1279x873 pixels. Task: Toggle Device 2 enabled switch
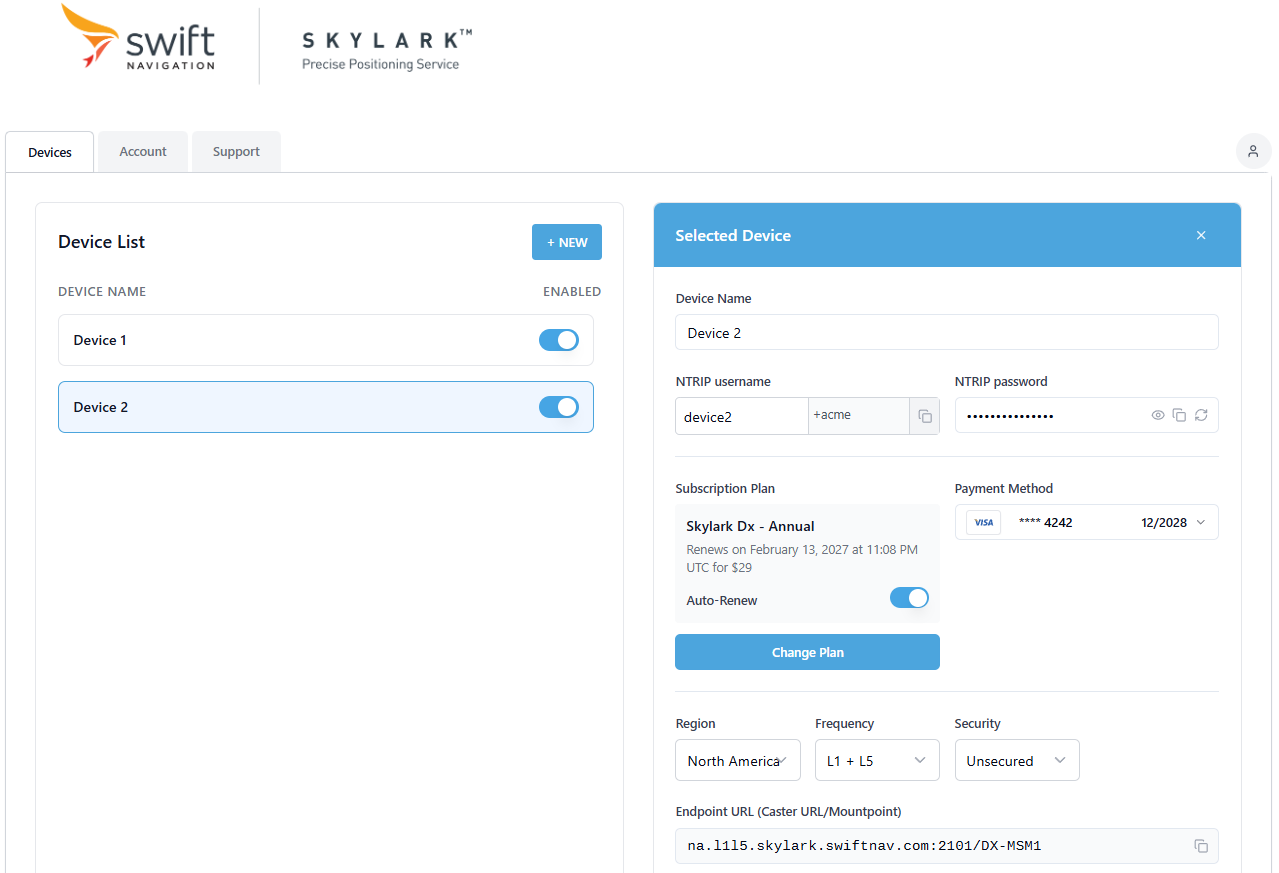[x=559, y=407]
